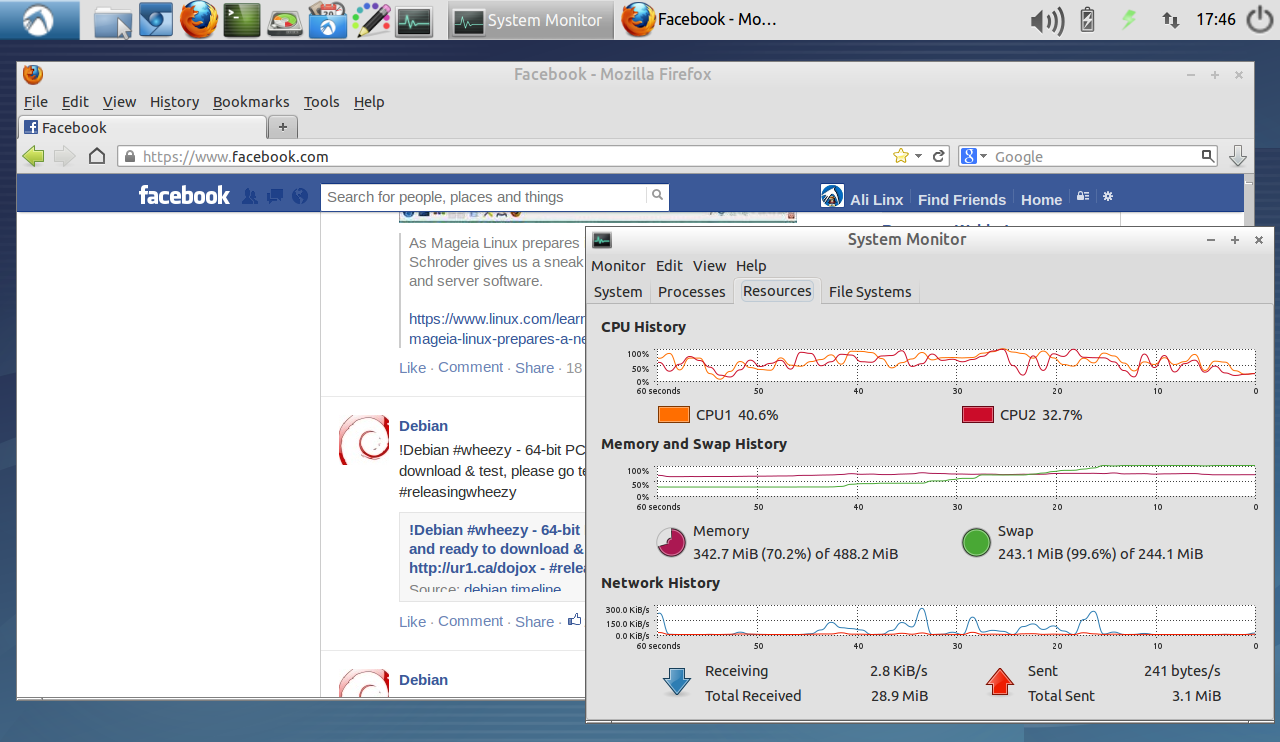Open the volume control in the tray
The width and height of the screenshot is (1280, 742).
[1047, 20]
